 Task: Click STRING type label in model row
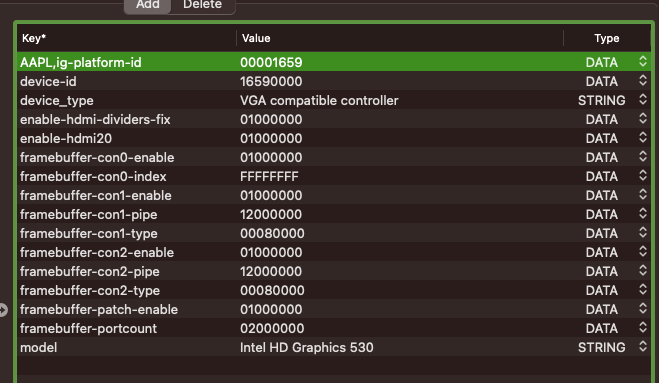601,348
